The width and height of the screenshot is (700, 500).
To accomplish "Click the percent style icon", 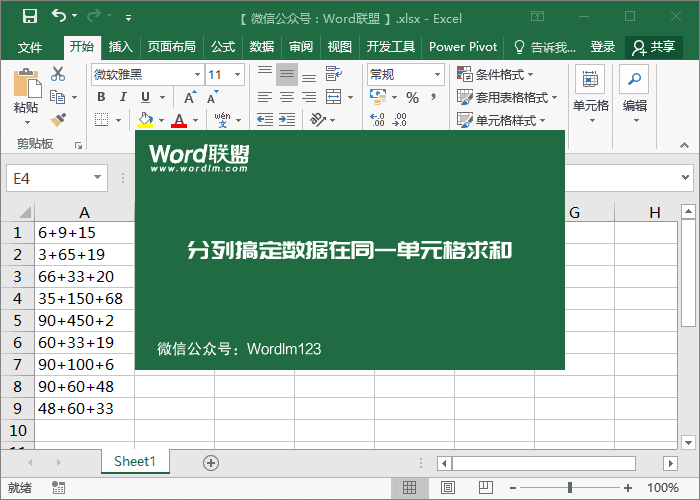I will coord(411,97).
